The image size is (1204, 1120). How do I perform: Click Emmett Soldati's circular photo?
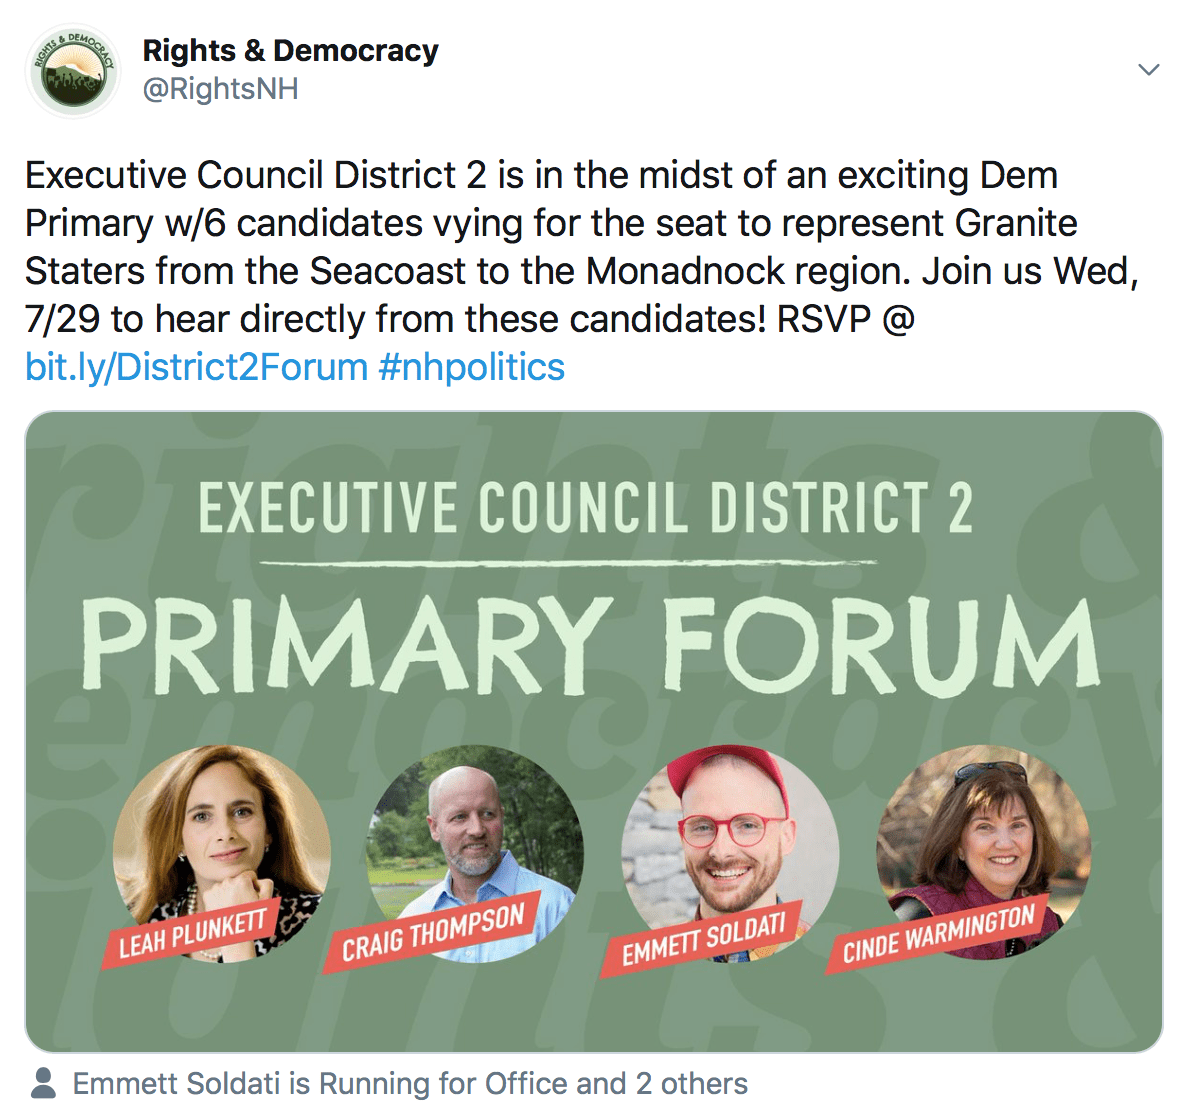(730, 830)
